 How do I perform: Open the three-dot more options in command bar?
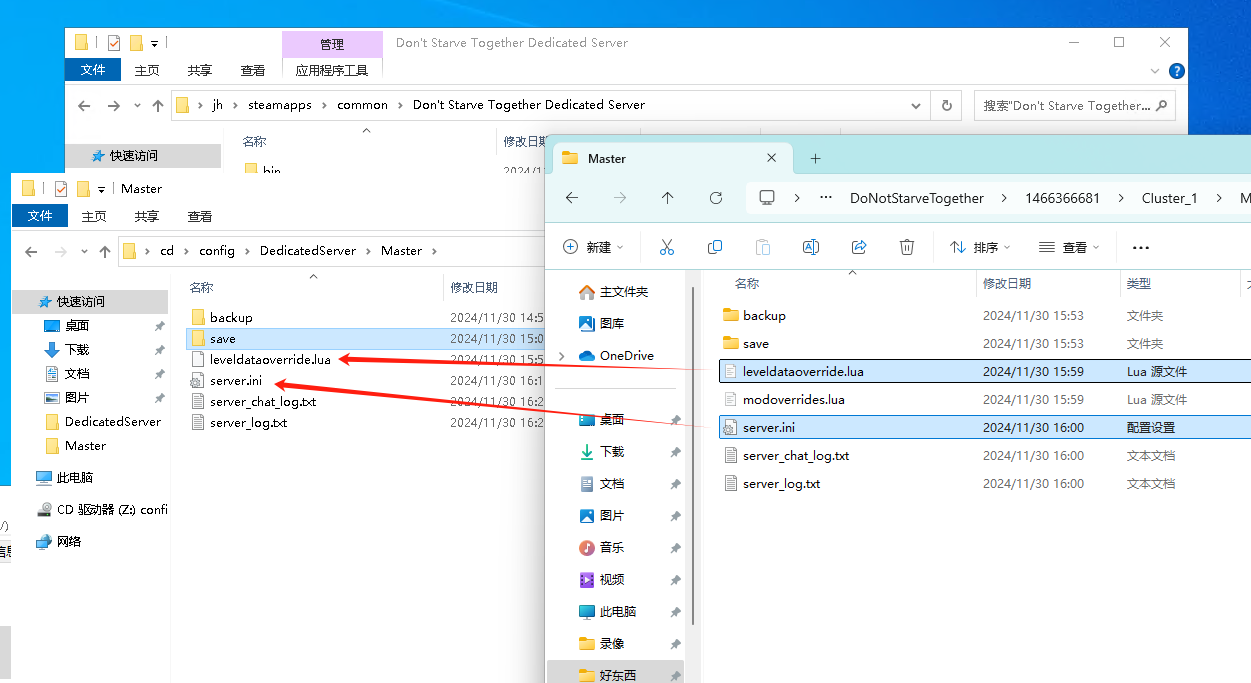1141,247
